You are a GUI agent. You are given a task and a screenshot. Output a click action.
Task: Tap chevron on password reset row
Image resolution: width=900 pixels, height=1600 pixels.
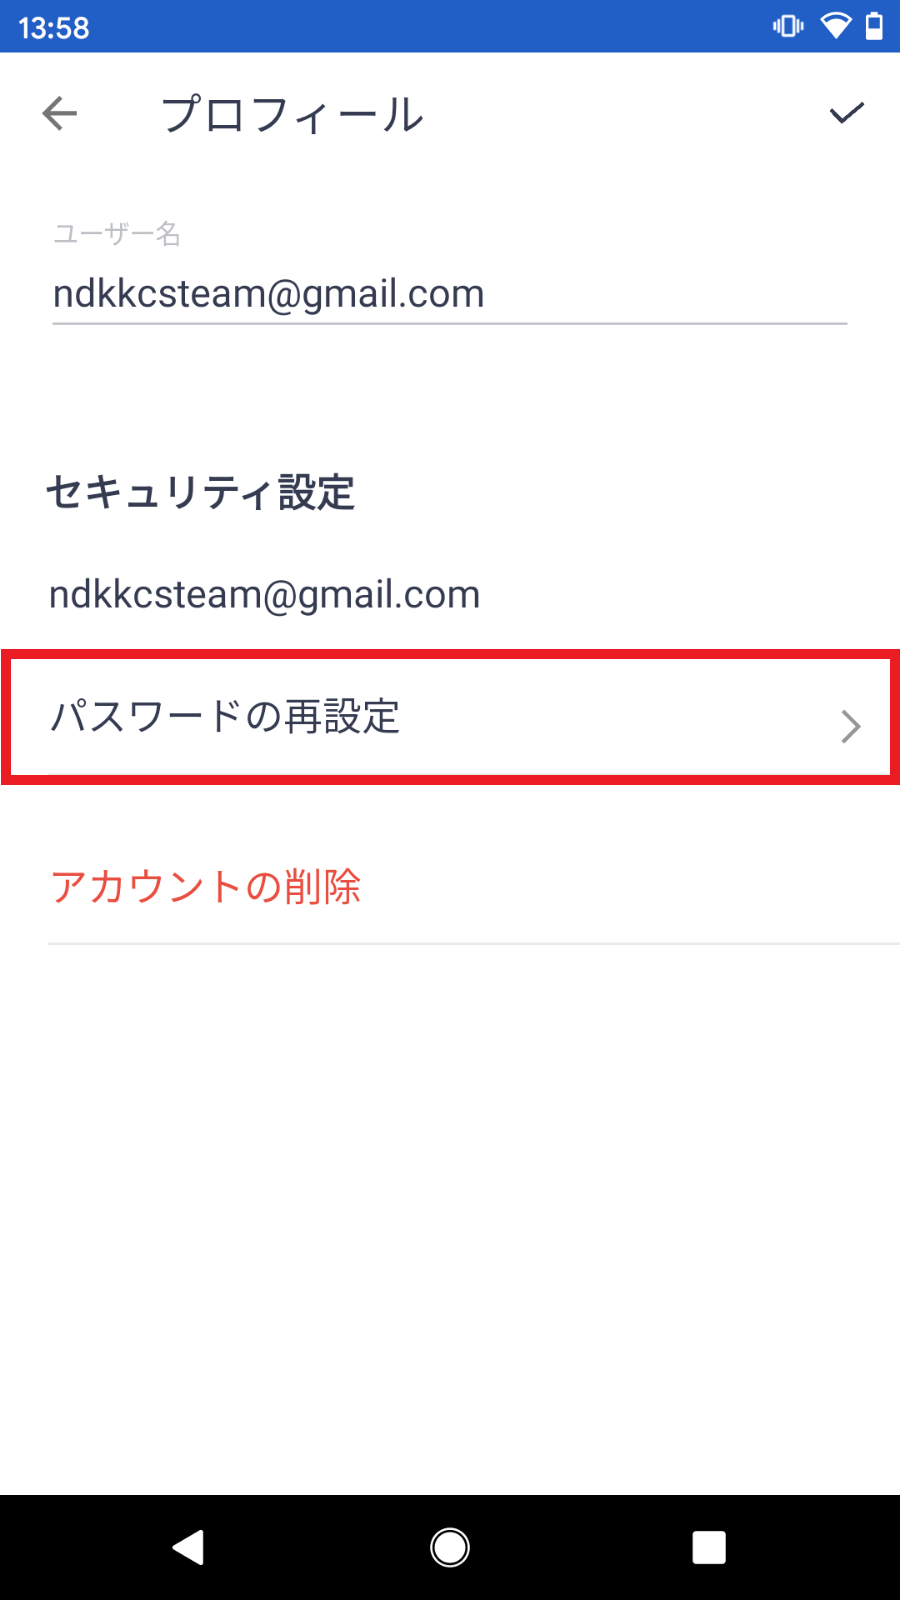[x=850, y=726]
